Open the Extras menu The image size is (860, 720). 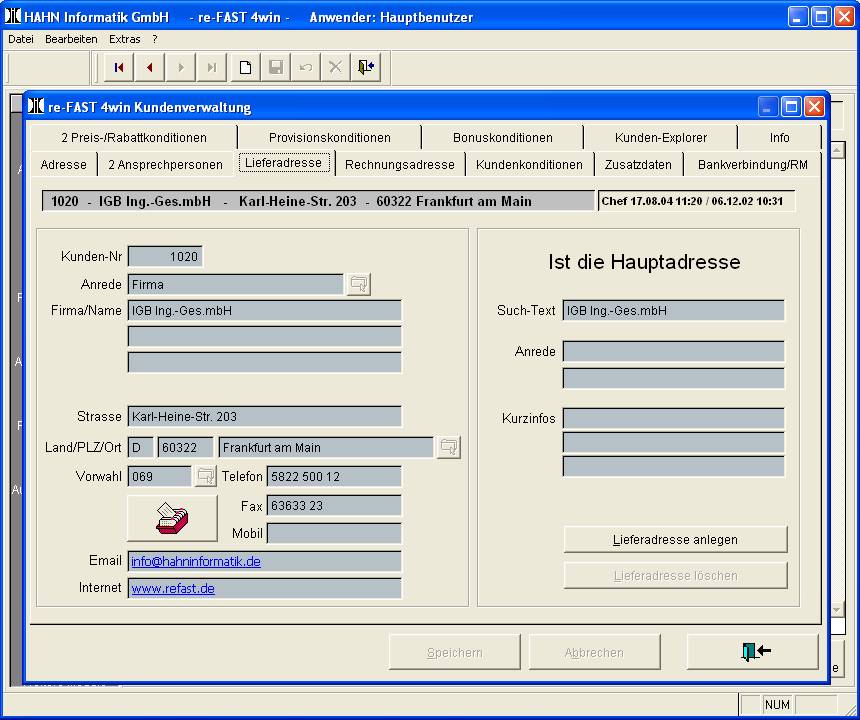(125, 39)
